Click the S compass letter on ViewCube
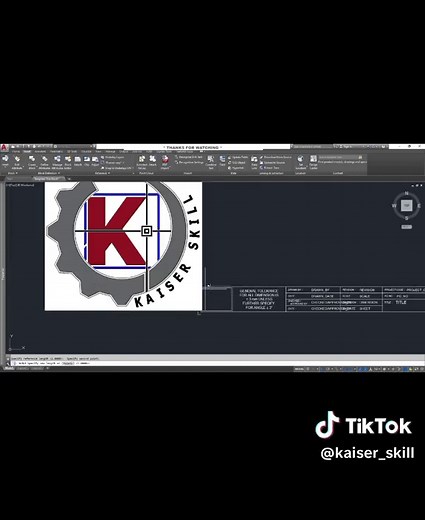Screen dimensions: 425x520 click(x=406, y=218)
